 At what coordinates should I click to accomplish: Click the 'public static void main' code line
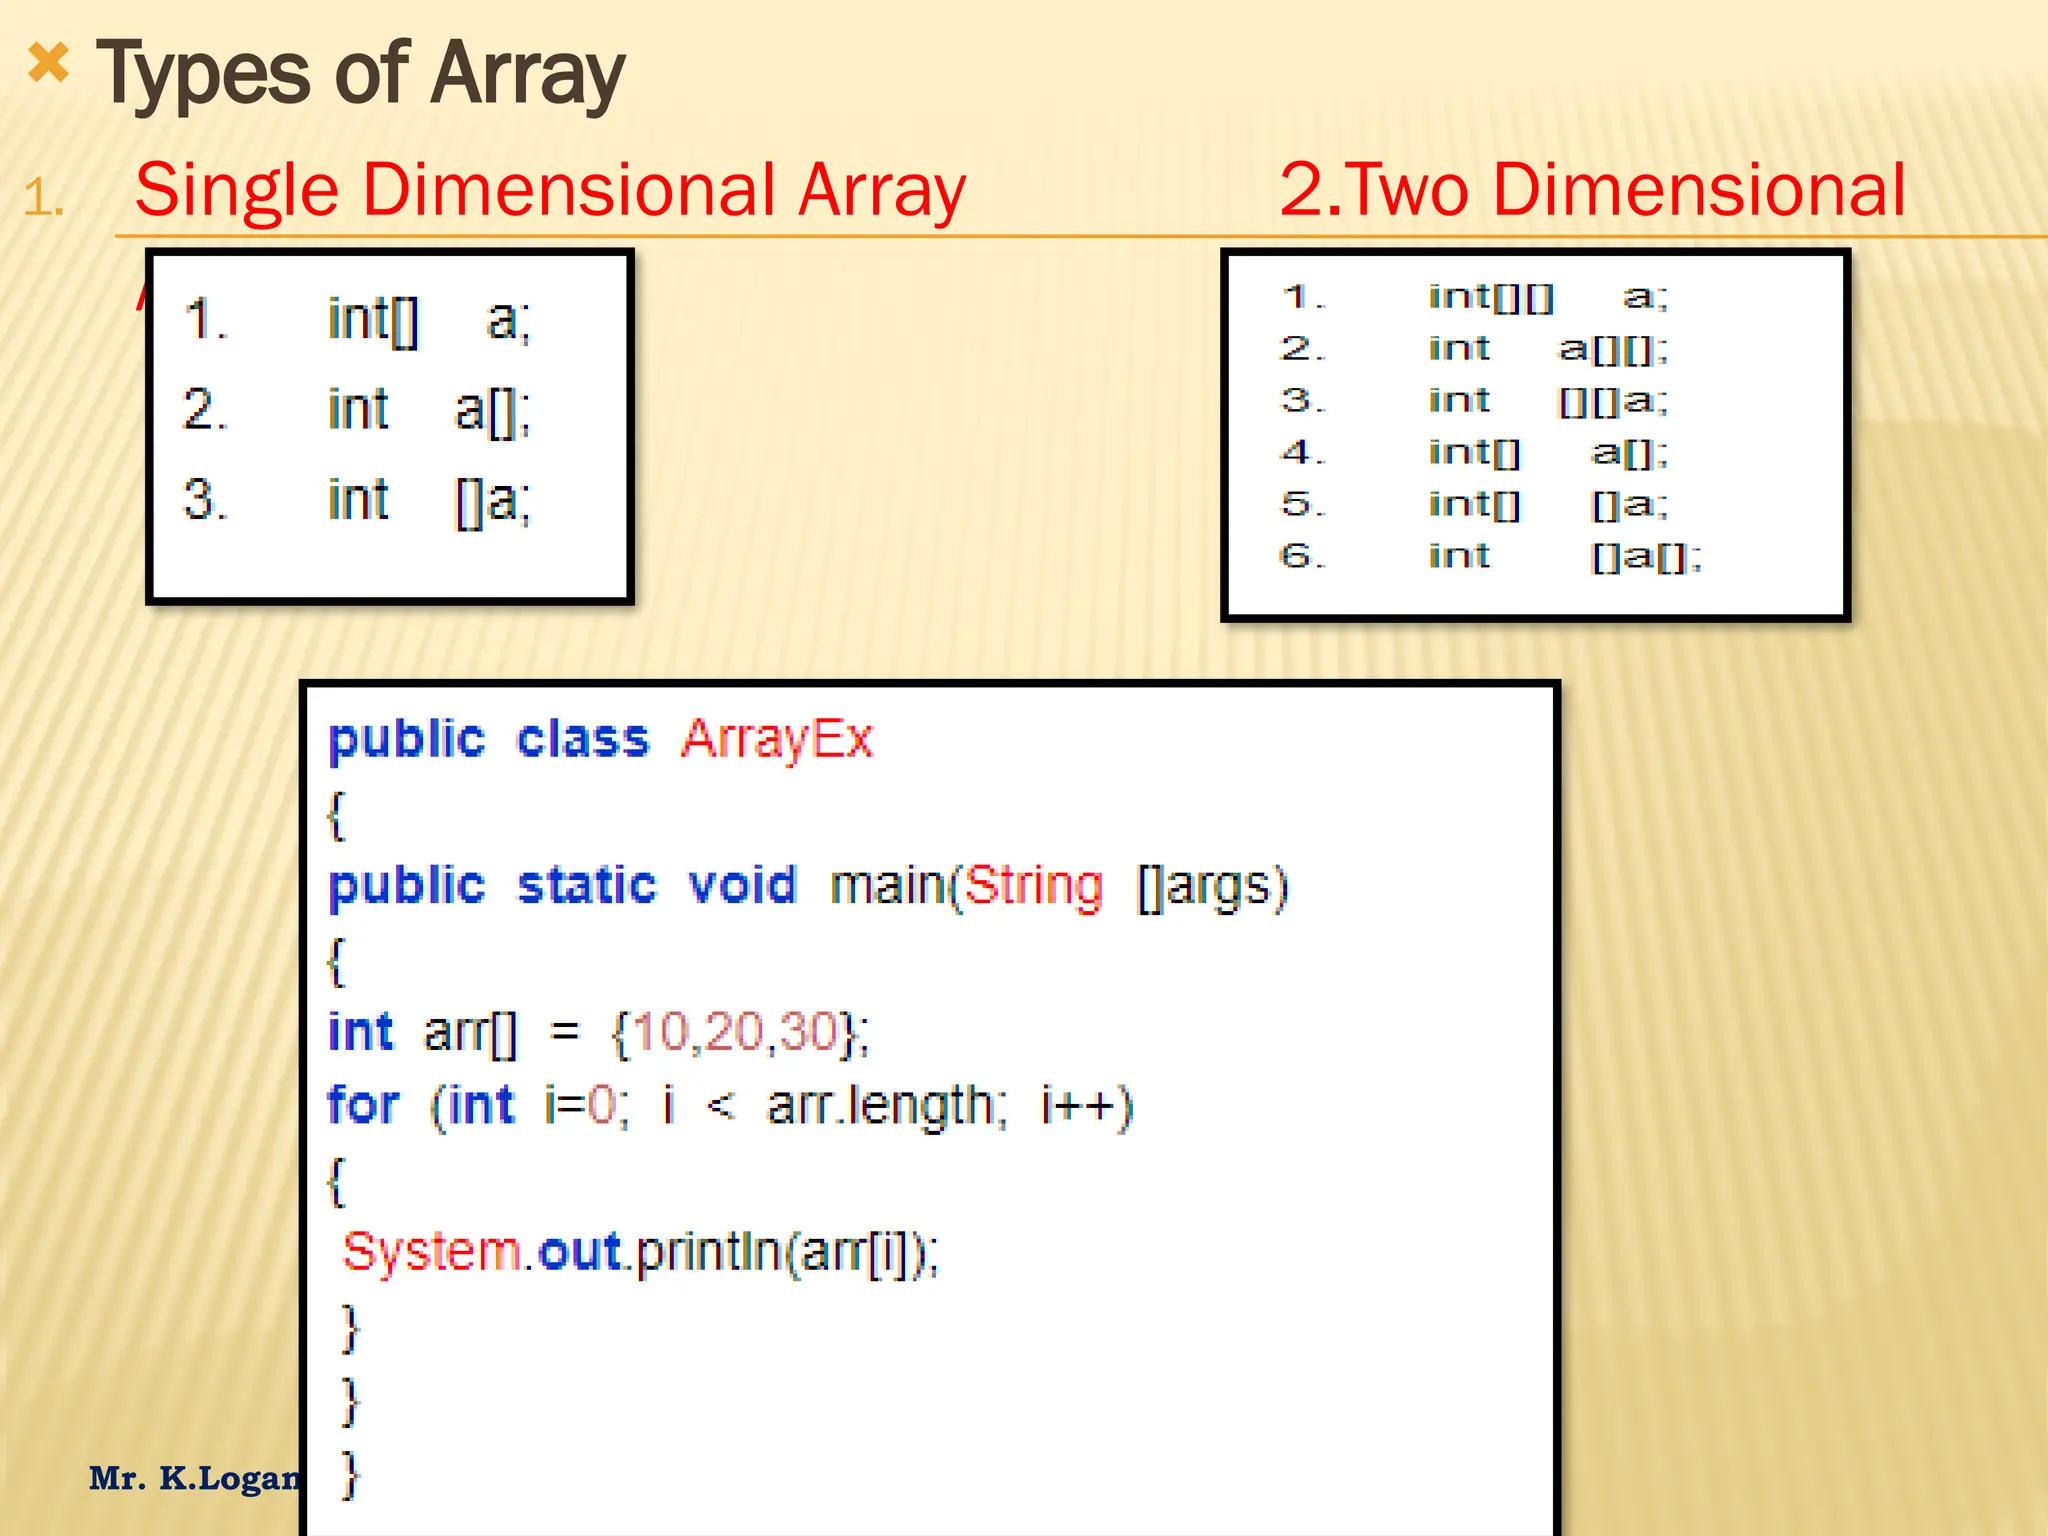[x=809, y=887]
